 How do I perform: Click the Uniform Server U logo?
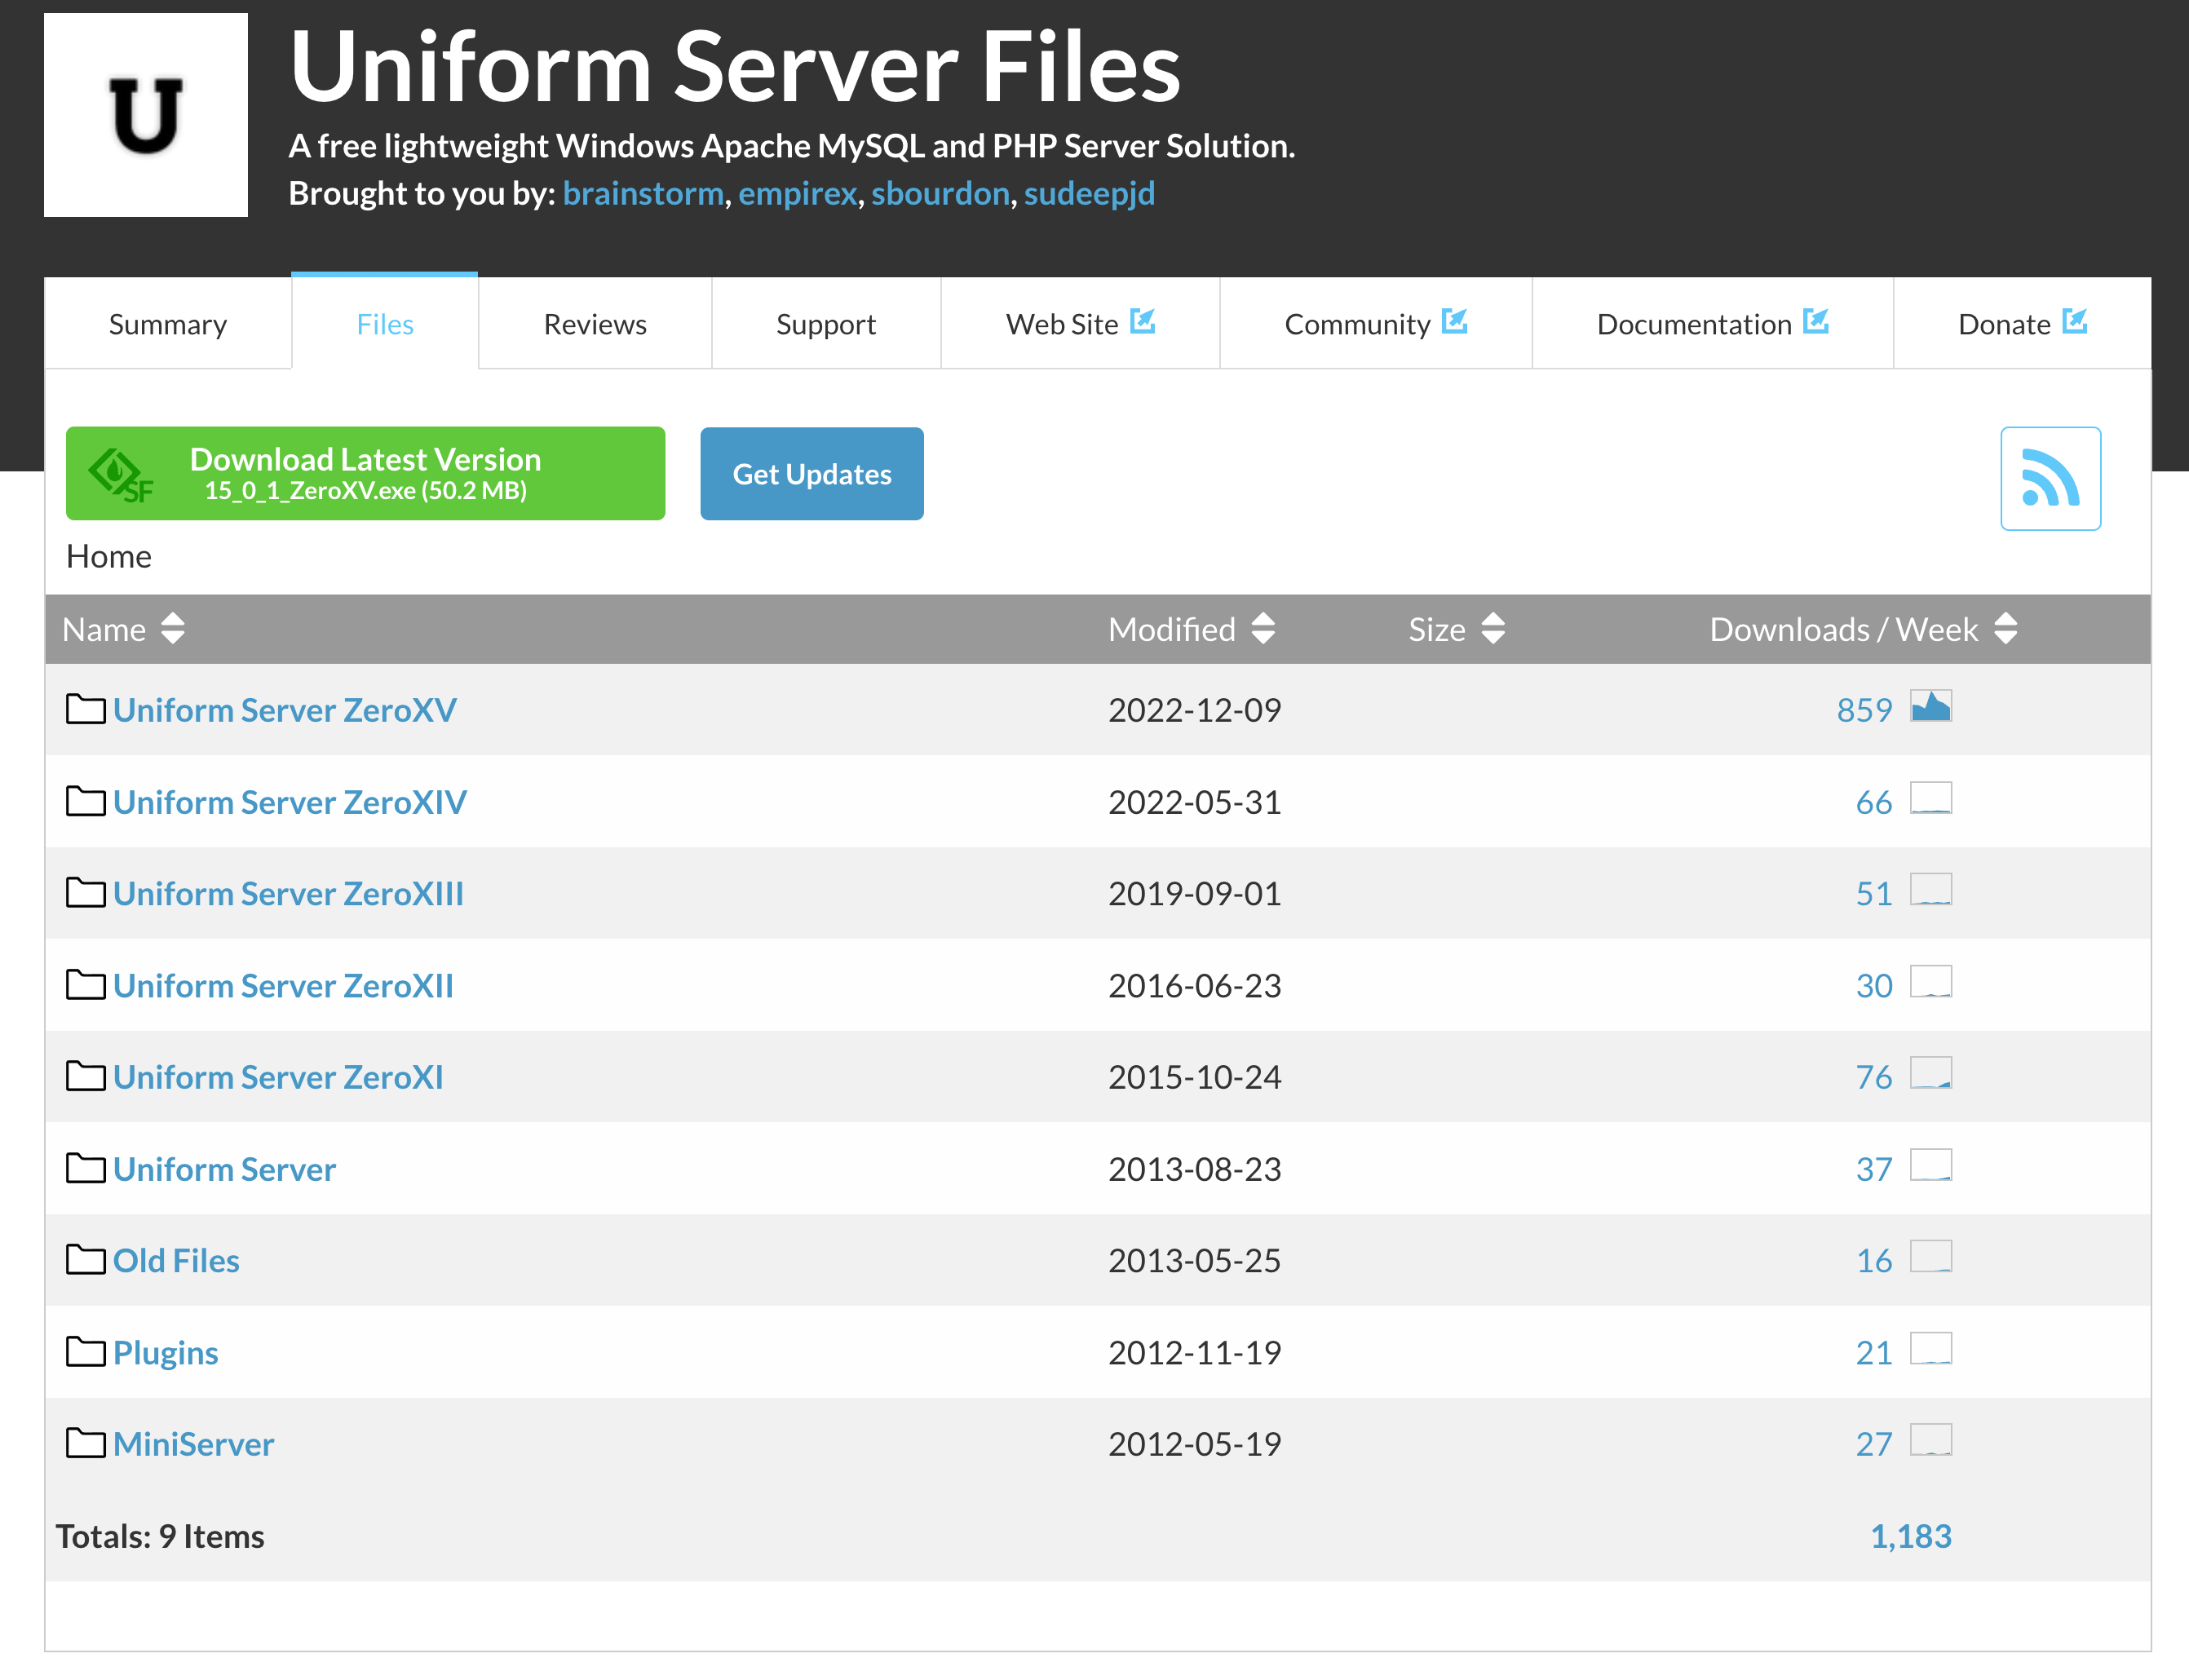click(x=146, y=115)
